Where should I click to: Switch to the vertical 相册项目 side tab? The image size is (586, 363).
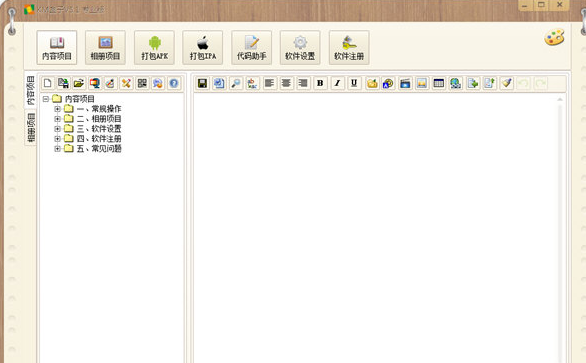(x=31, y=127)
